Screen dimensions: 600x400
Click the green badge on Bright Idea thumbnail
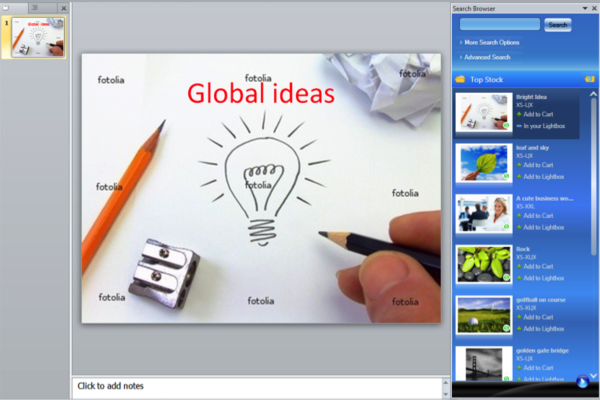(506, 126)
